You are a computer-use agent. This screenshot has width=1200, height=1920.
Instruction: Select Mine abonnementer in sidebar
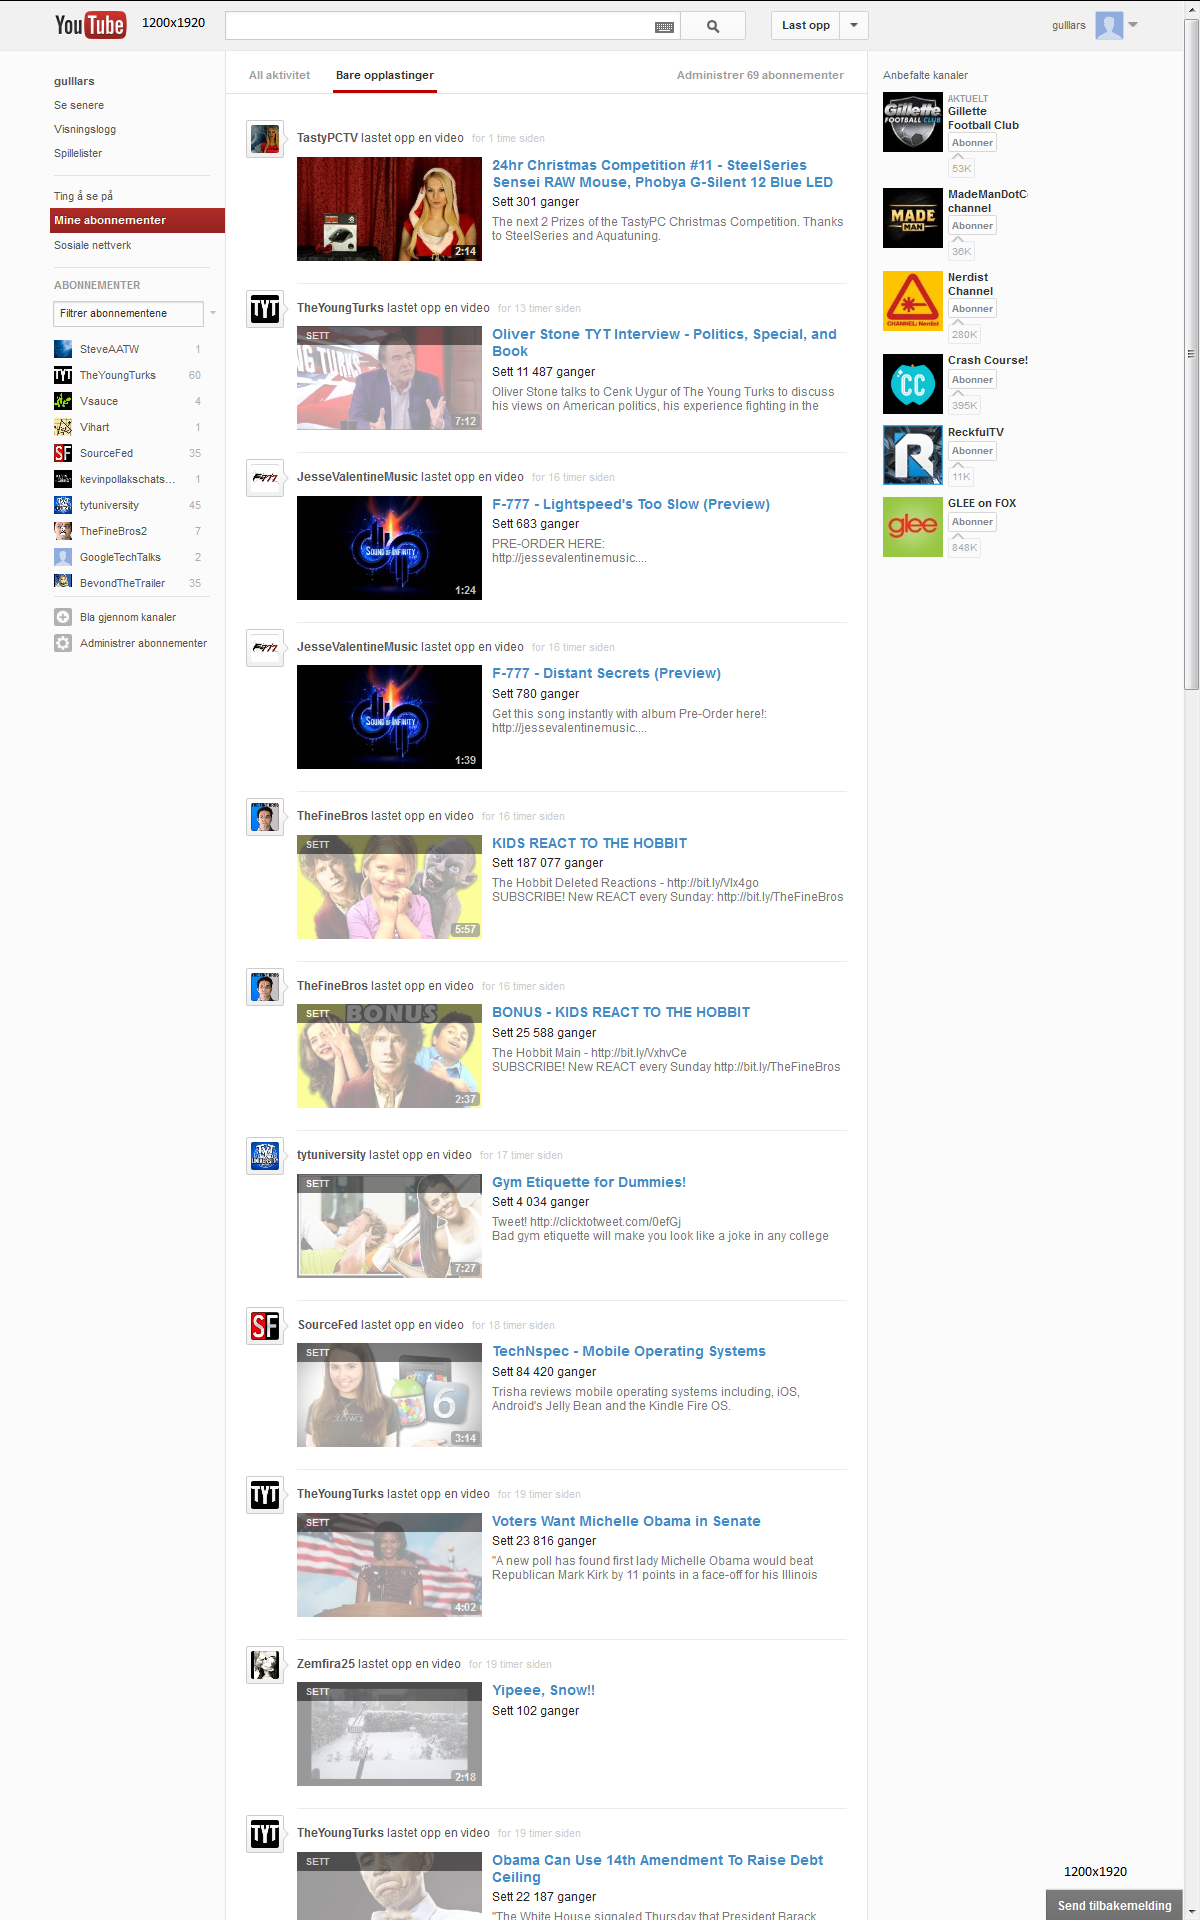point(138,220)
